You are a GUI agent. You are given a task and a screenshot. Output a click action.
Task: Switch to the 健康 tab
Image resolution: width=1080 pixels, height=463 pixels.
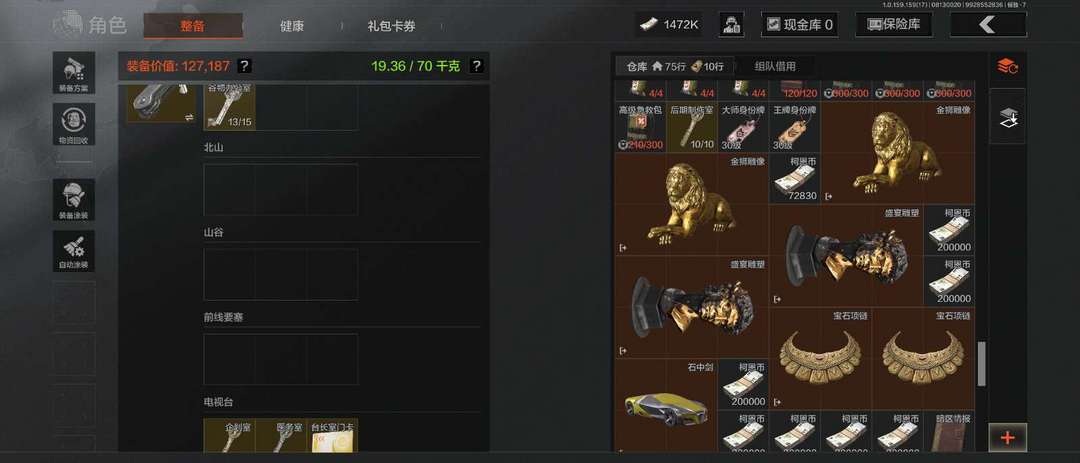pos(292,26)
